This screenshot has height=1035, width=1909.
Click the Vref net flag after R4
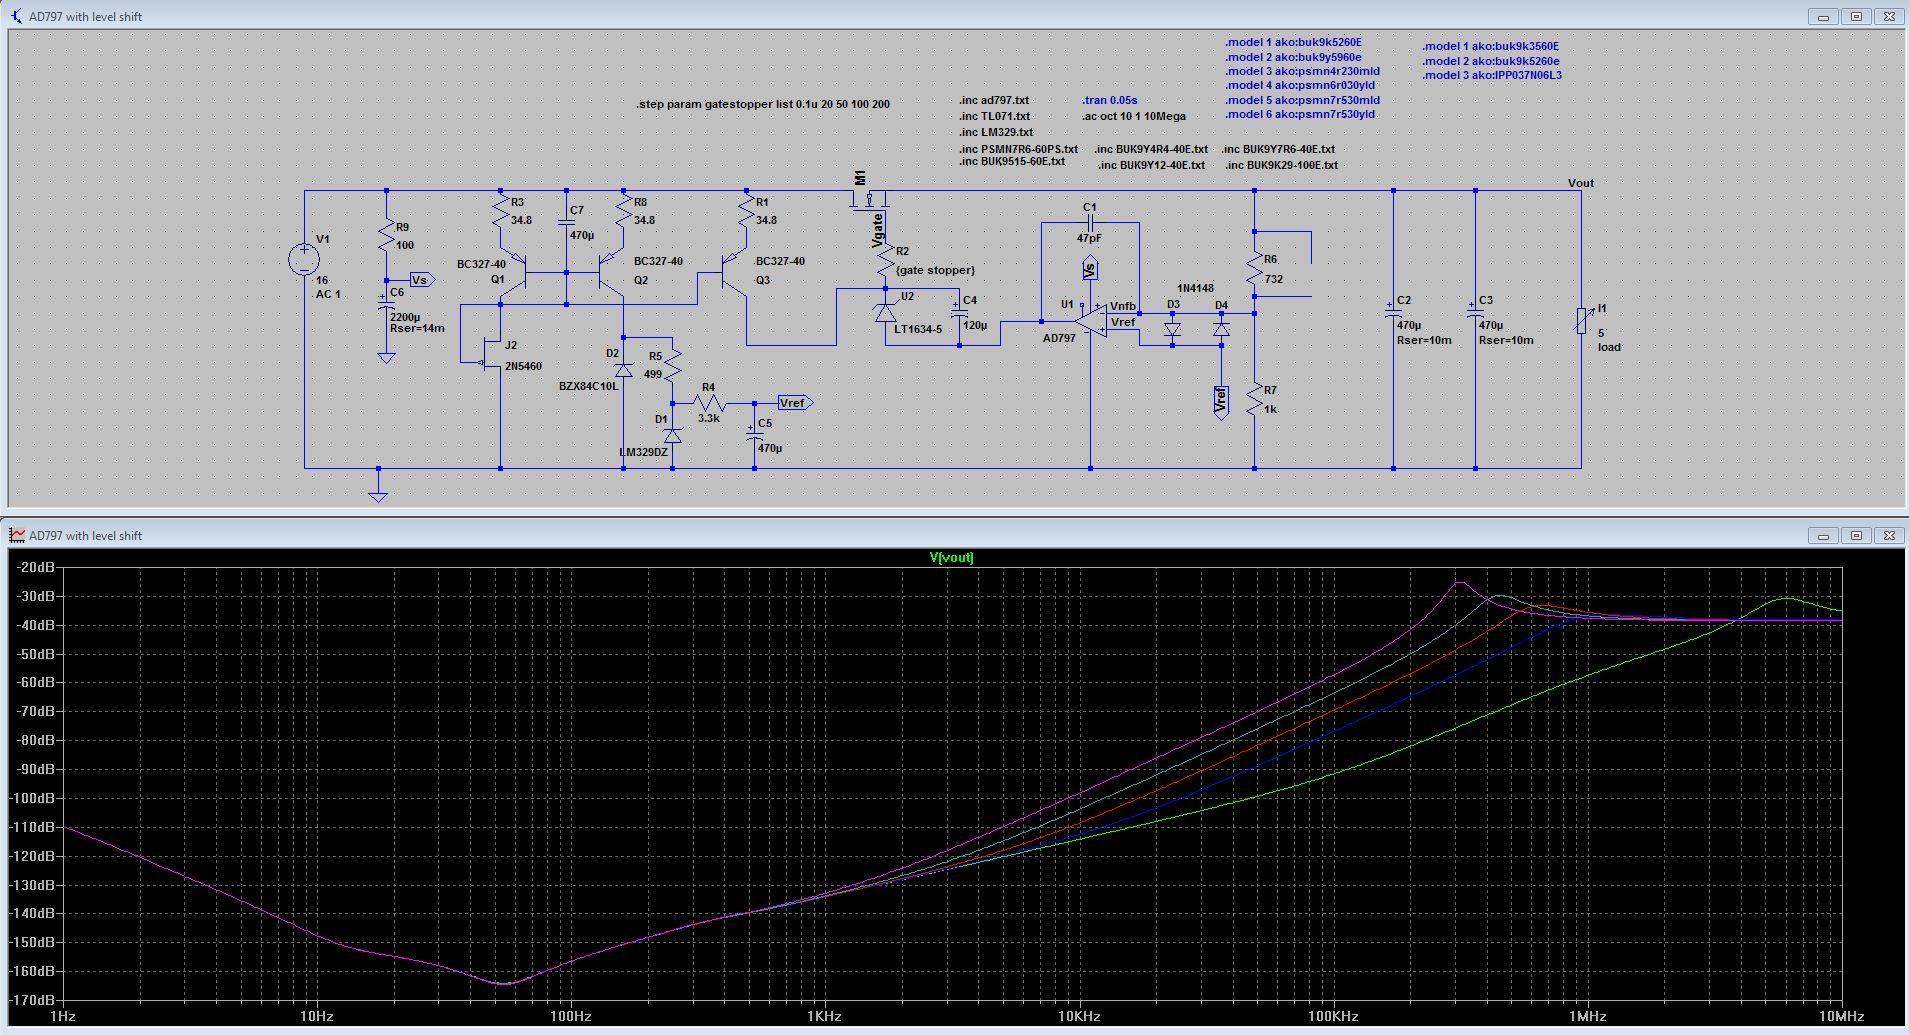(x=795, y=403)
